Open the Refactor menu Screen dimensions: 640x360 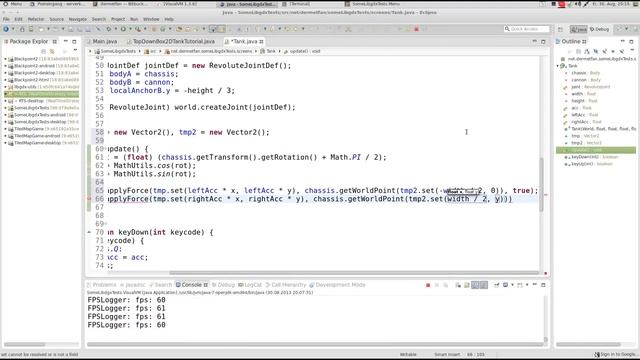[36, 19]
